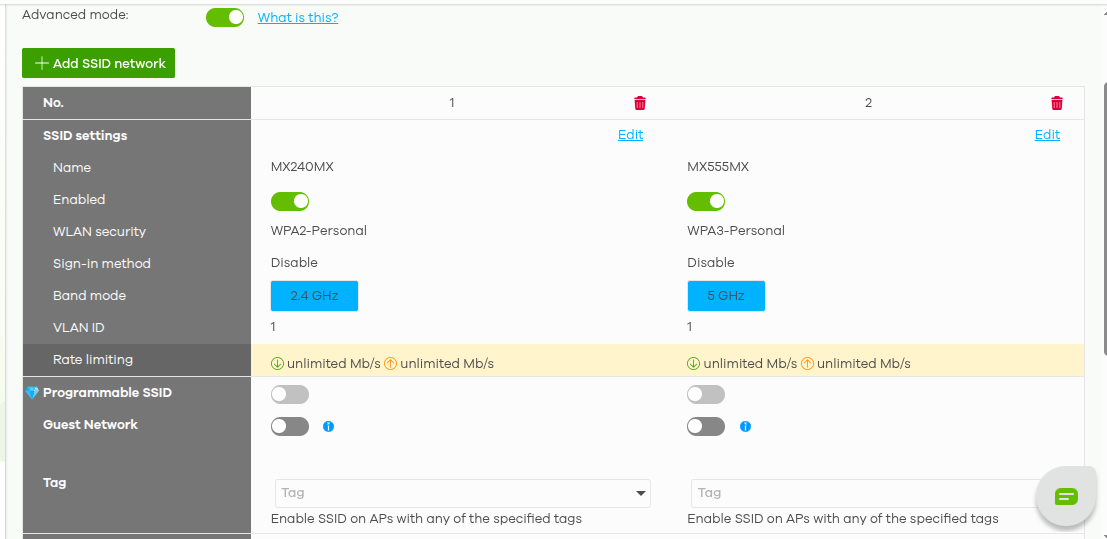1107x539 pixels.
Task: Click the Programmable SSID diamond icon
Action: [x=33, y=393]
